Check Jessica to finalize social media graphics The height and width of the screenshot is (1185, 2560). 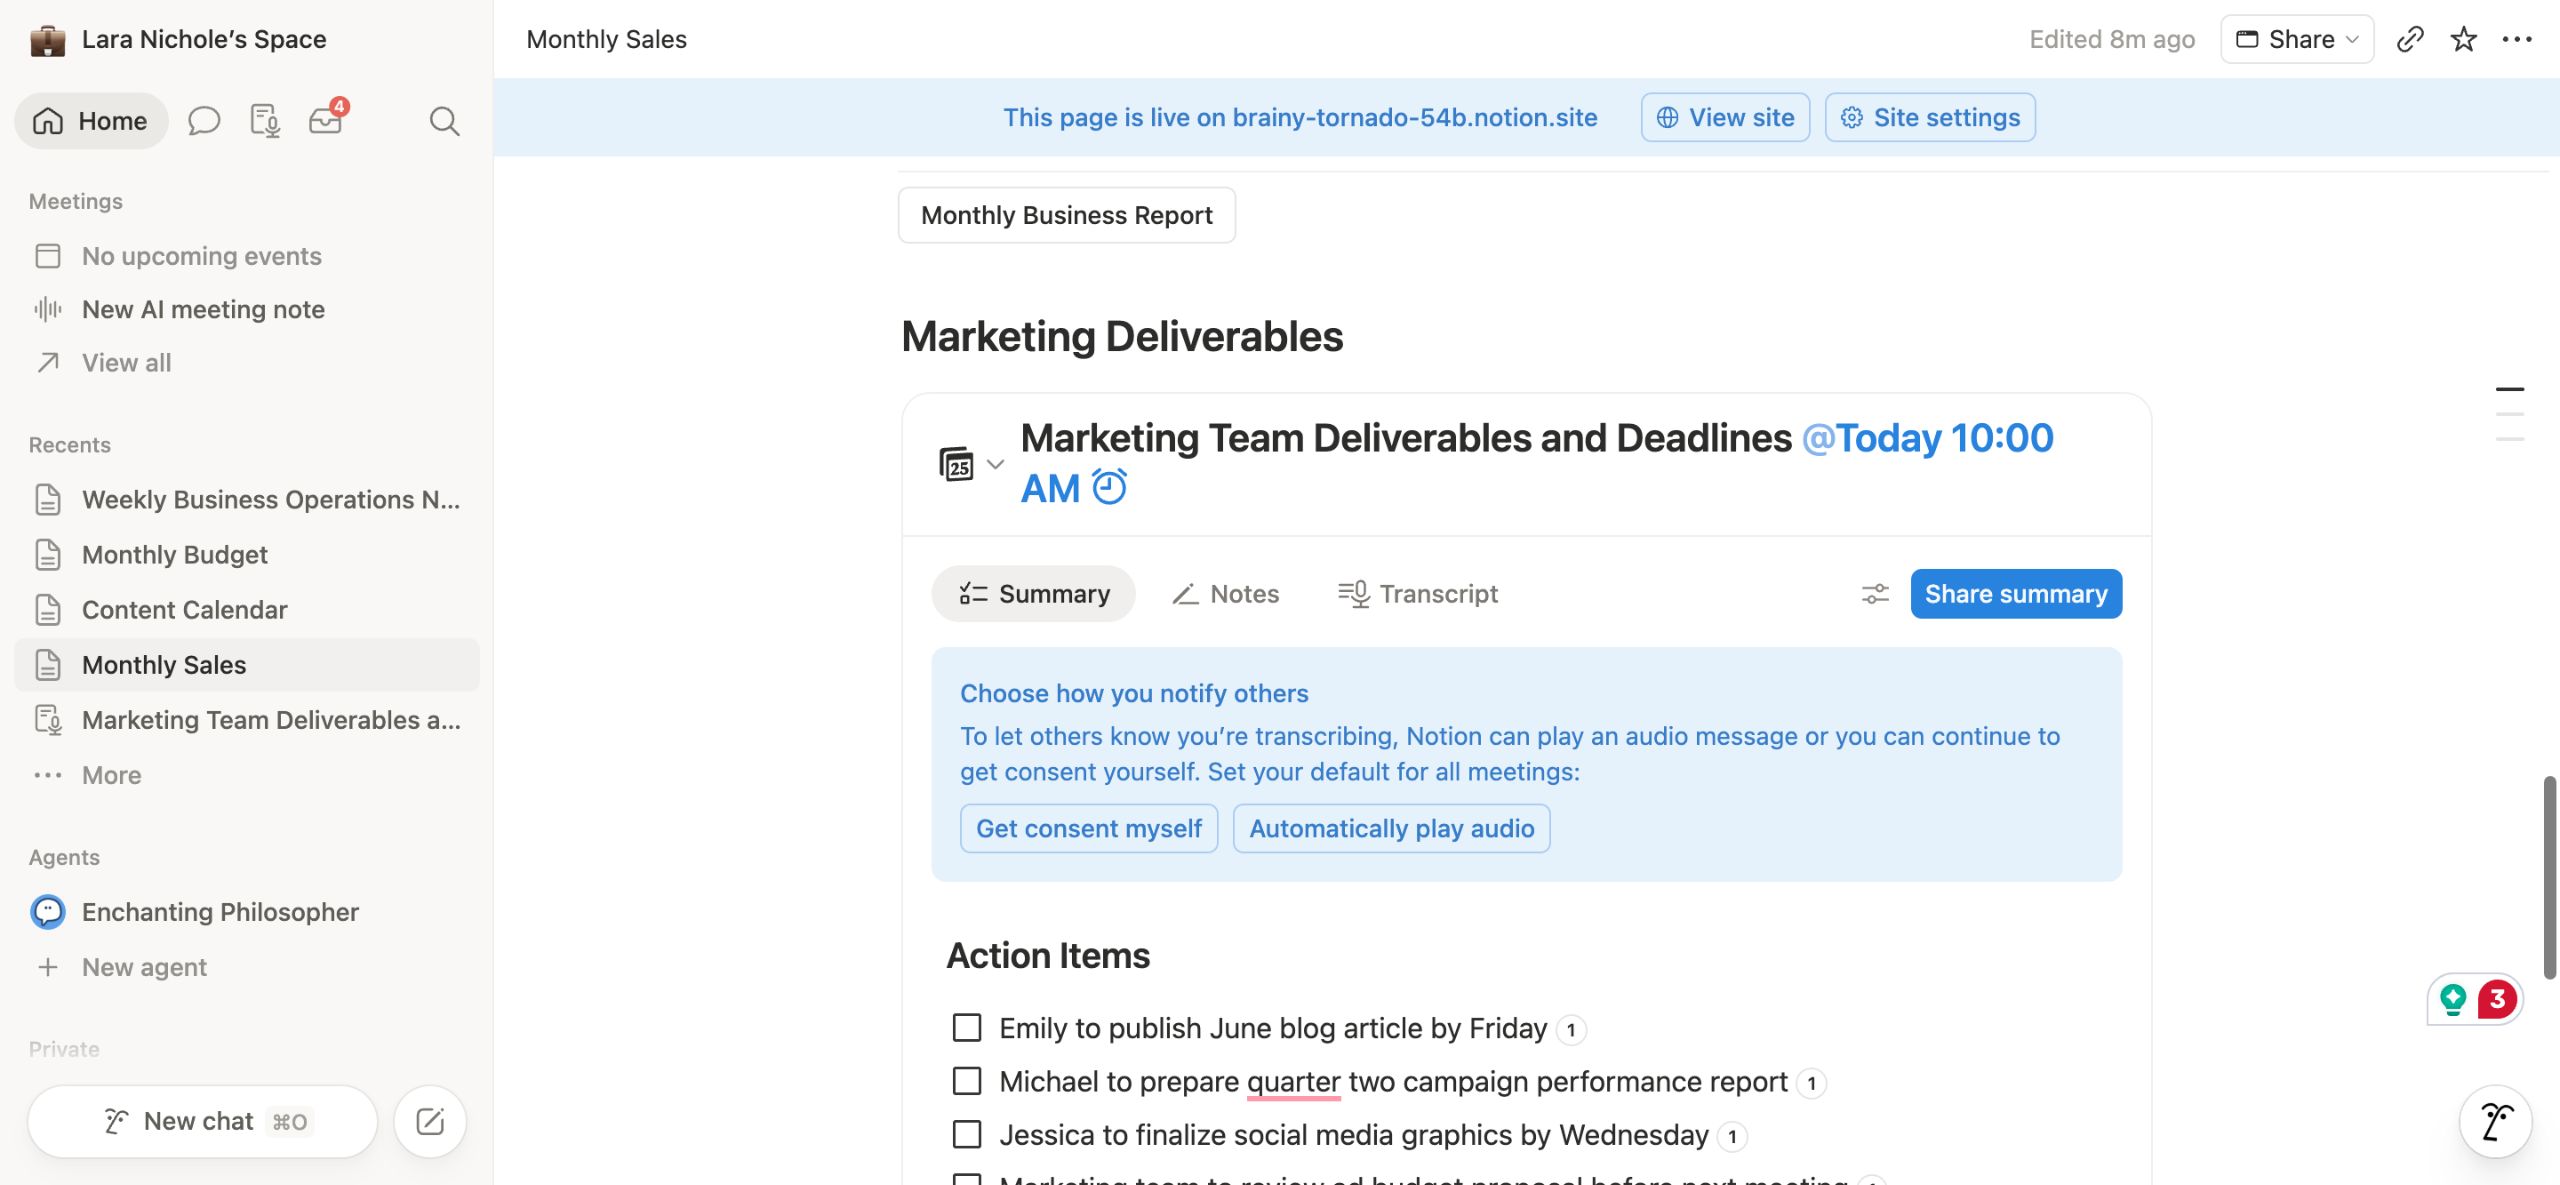(966, 1134)
